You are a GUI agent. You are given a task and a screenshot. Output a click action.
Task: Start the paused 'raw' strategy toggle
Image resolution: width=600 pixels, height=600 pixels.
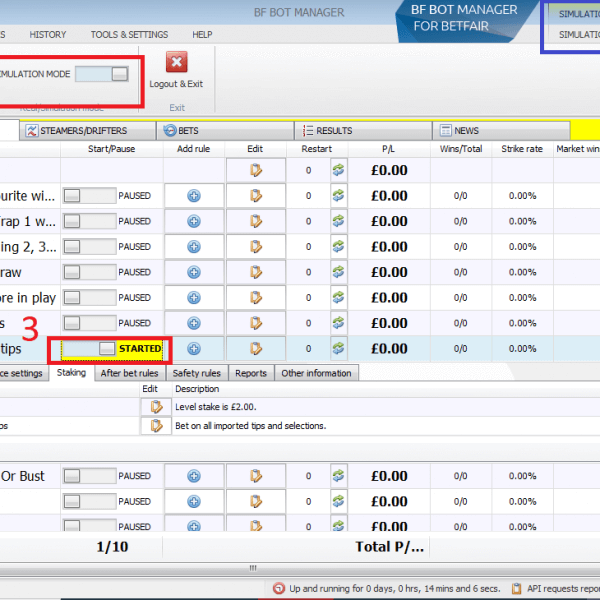pos(90,272)
